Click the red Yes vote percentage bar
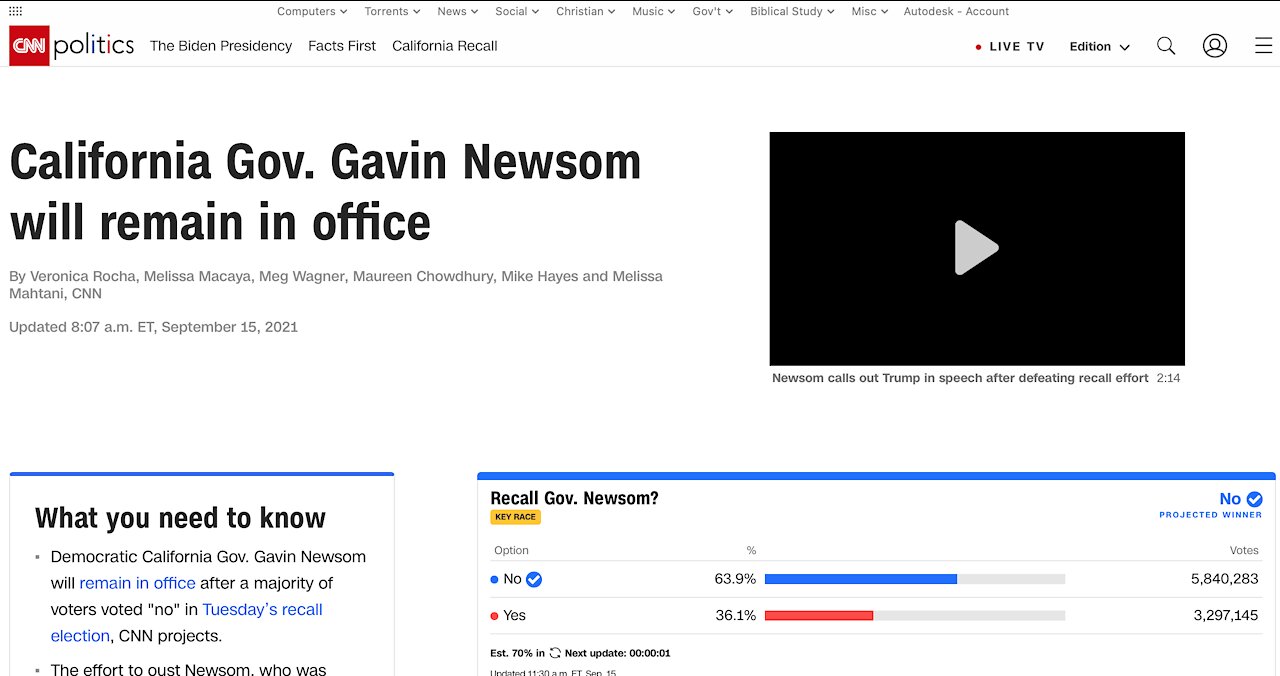 coord(819,615)
